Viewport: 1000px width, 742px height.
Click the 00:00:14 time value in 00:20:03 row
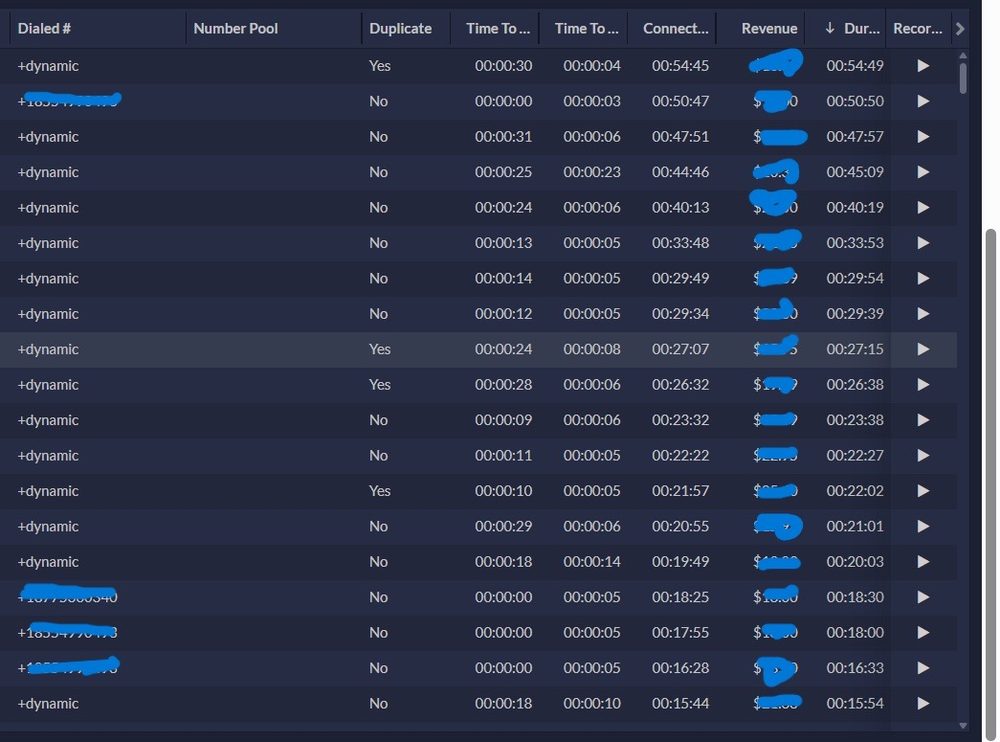coord(592,561)
